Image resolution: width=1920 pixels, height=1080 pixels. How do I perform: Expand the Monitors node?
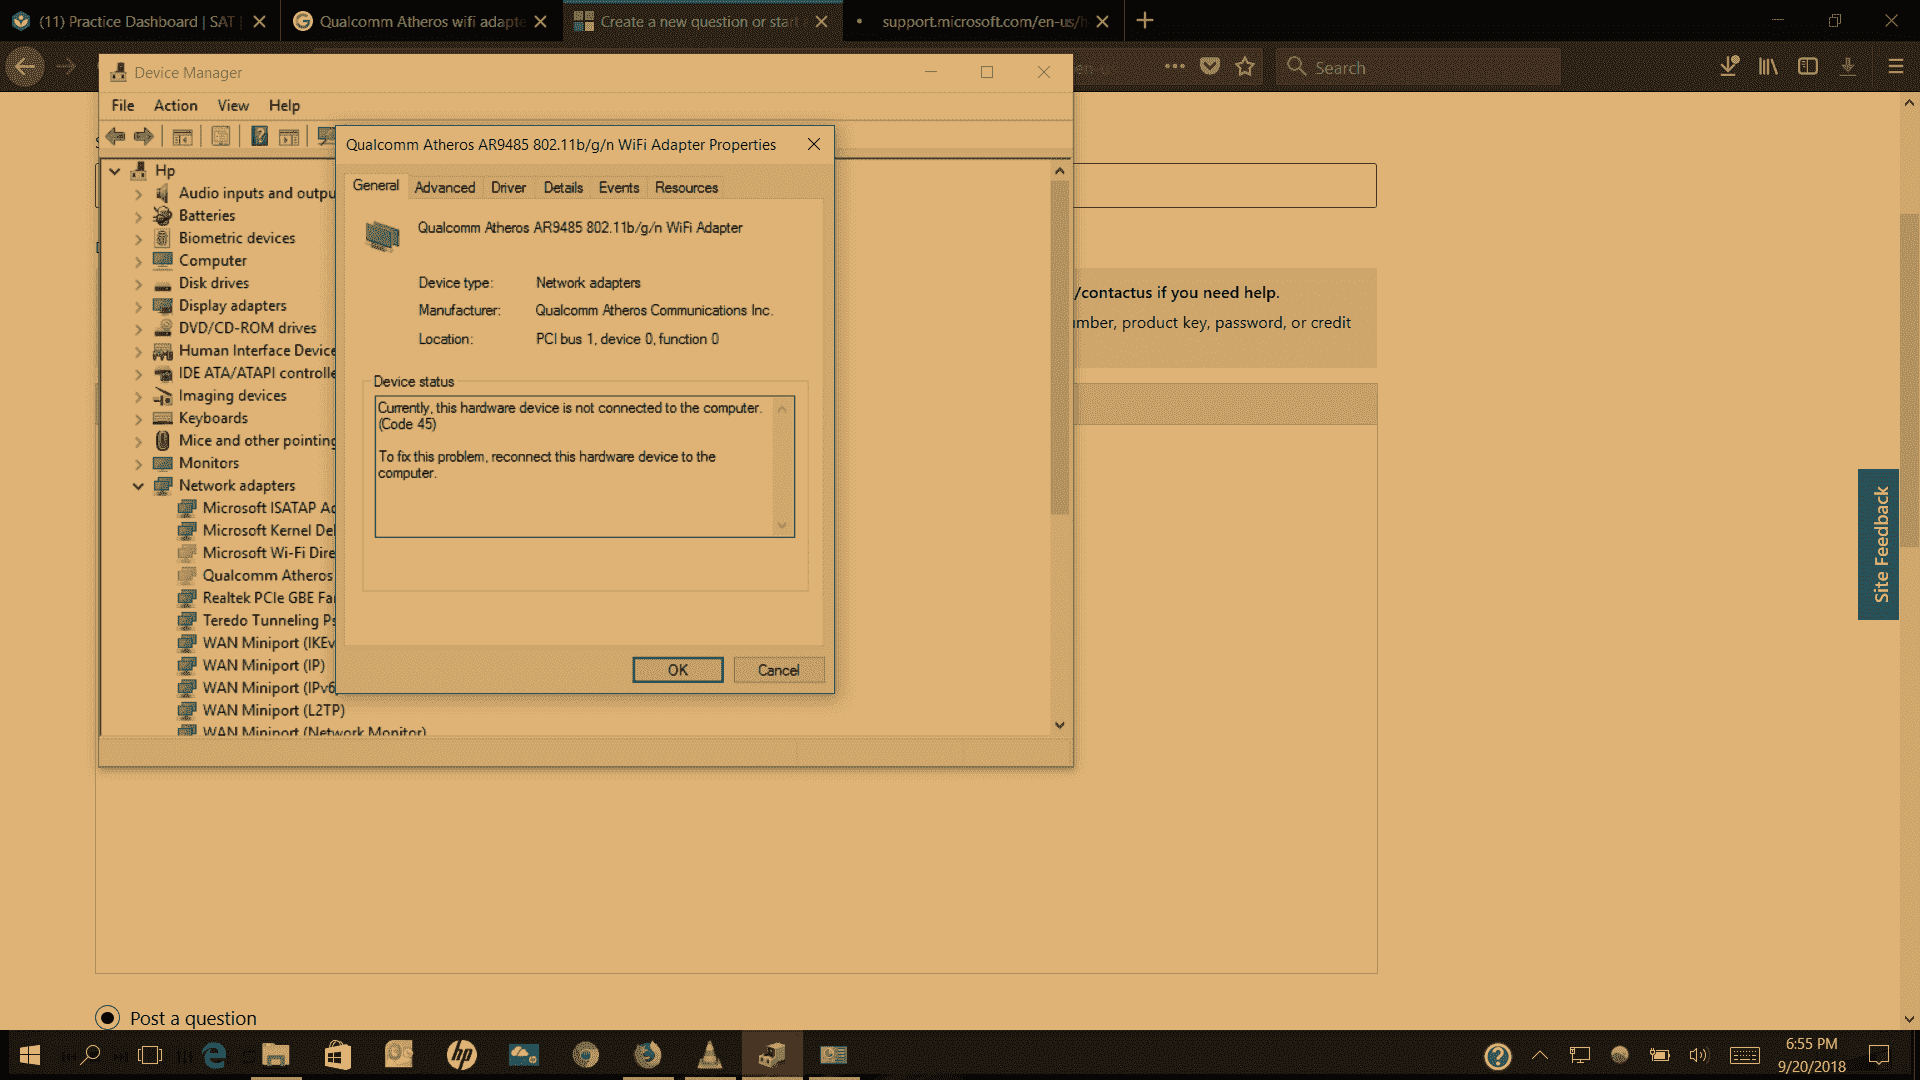(x=138, y=463)
